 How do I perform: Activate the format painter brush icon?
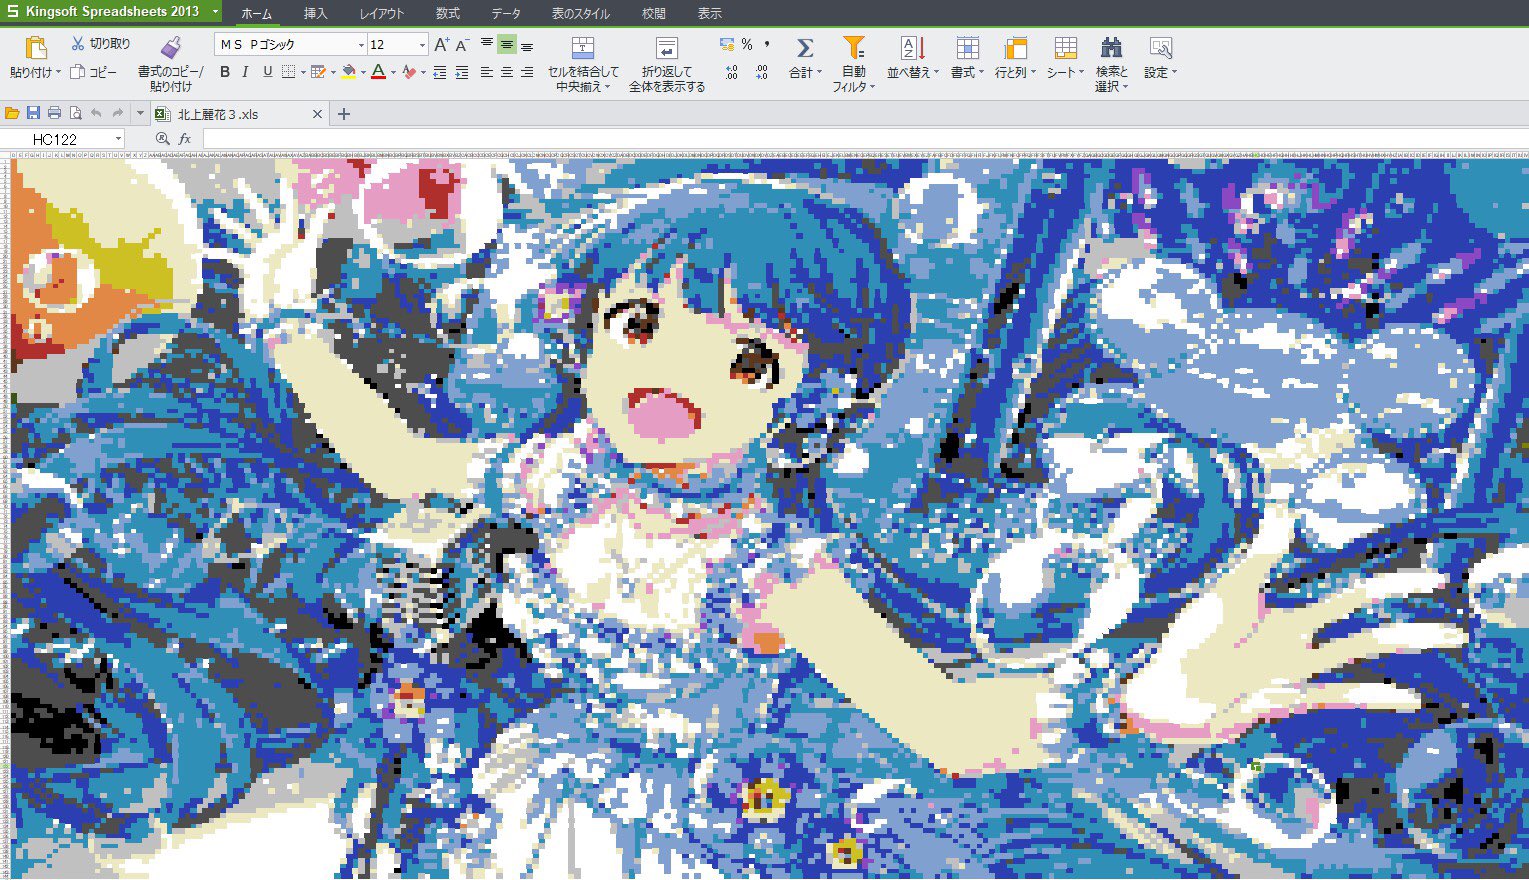(x=171, y=47)
